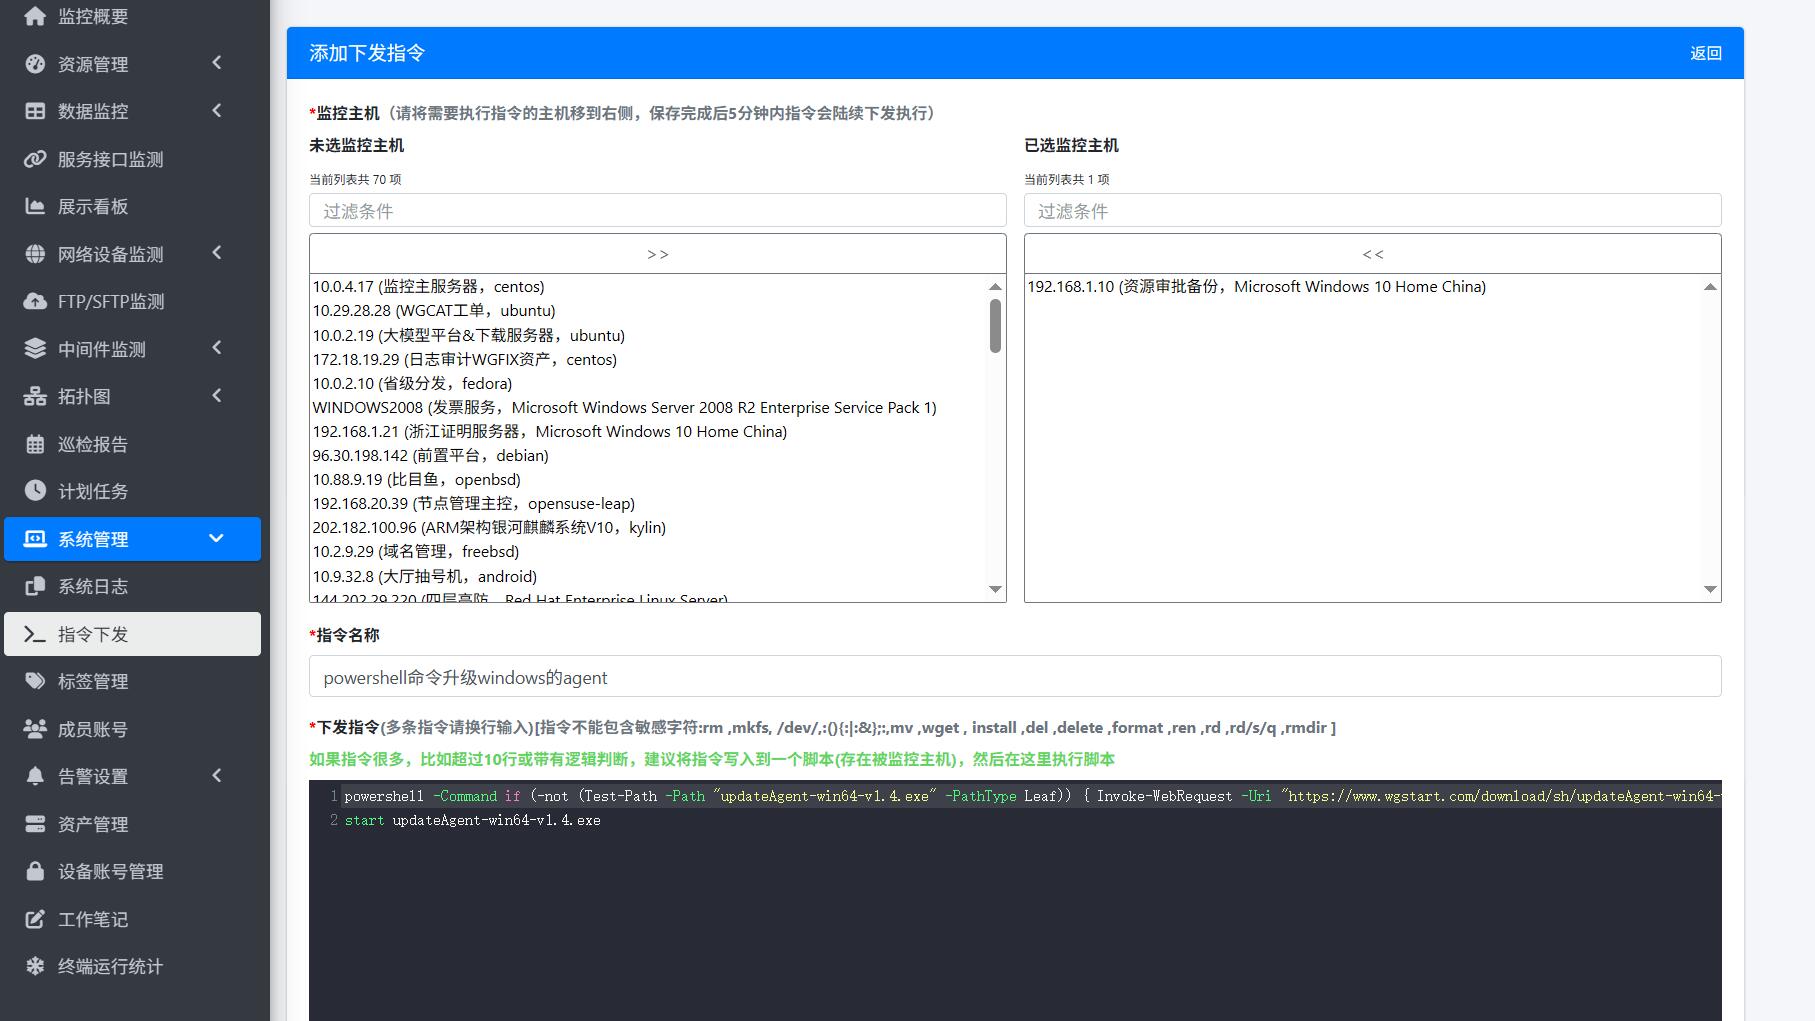Screen dimensions: 1815x1021
Task: Expand the 资源管理 submenu chevron
Action: tap(217, 63)
